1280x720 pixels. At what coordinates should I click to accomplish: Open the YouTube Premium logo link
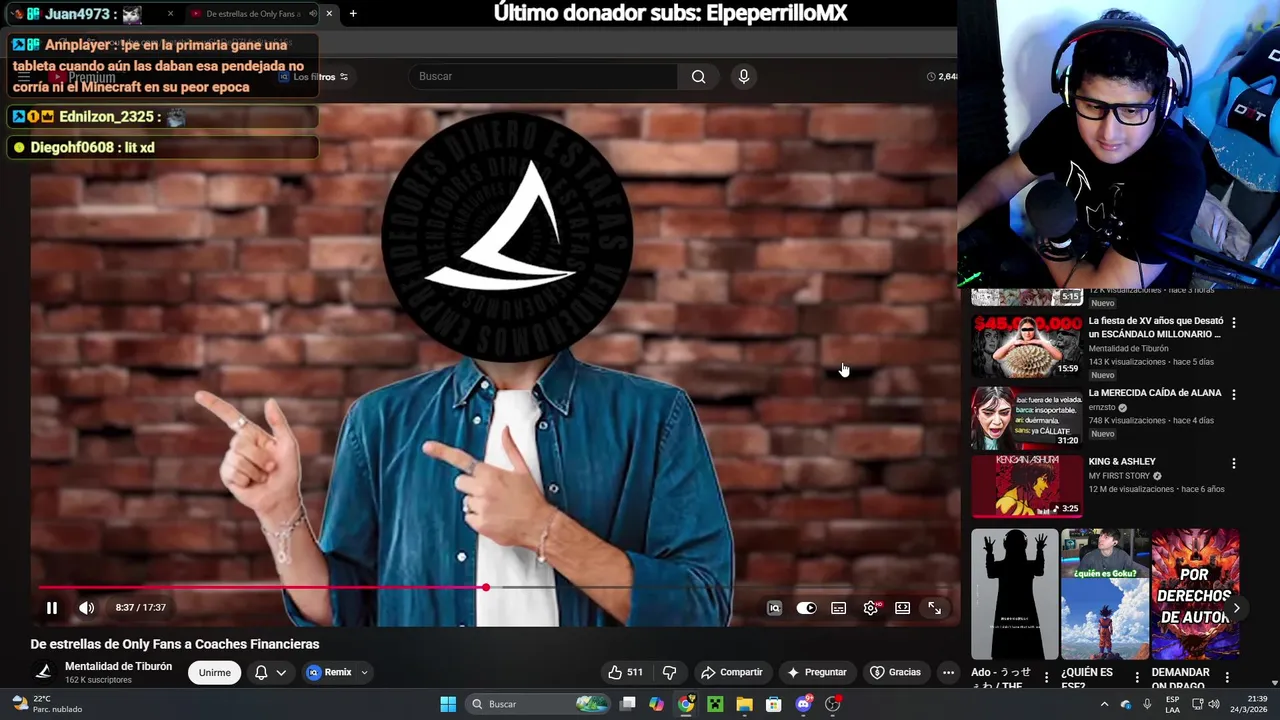tap(84, 77)
